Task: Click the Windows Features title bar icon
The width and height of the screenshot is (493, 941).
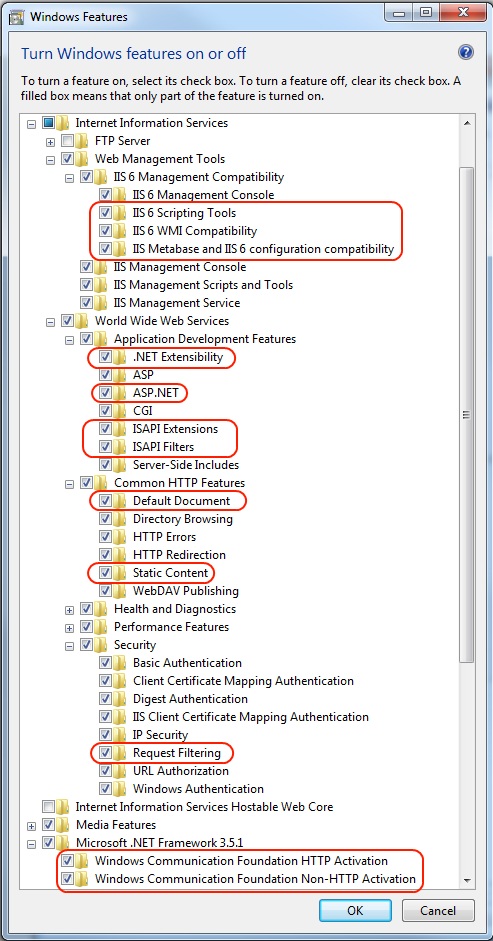Action: coord(17,16)
